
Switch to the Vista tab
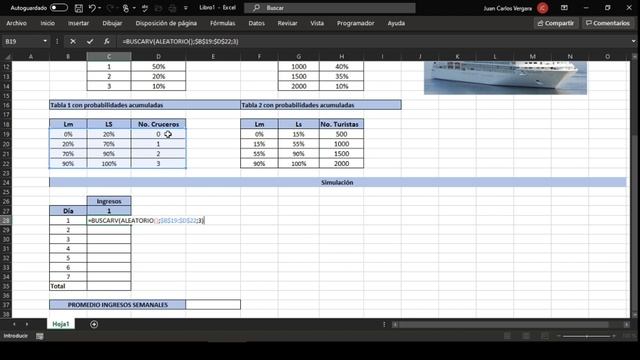(x=317, y=23)
